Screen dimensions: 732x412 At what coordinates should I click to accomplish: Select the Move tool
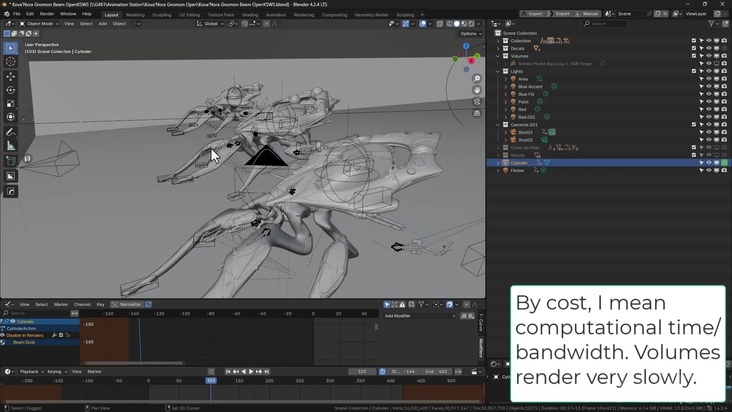(11, 77)
